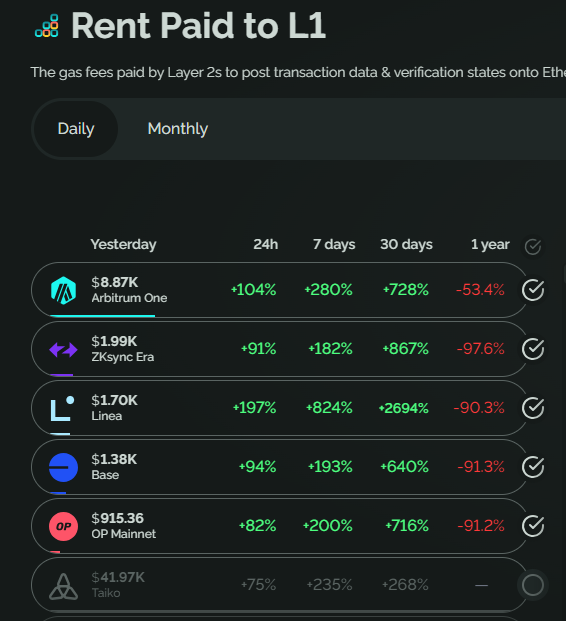Enable the Taiko row with its empty circle
566x621 pixels.
[533, 585]
